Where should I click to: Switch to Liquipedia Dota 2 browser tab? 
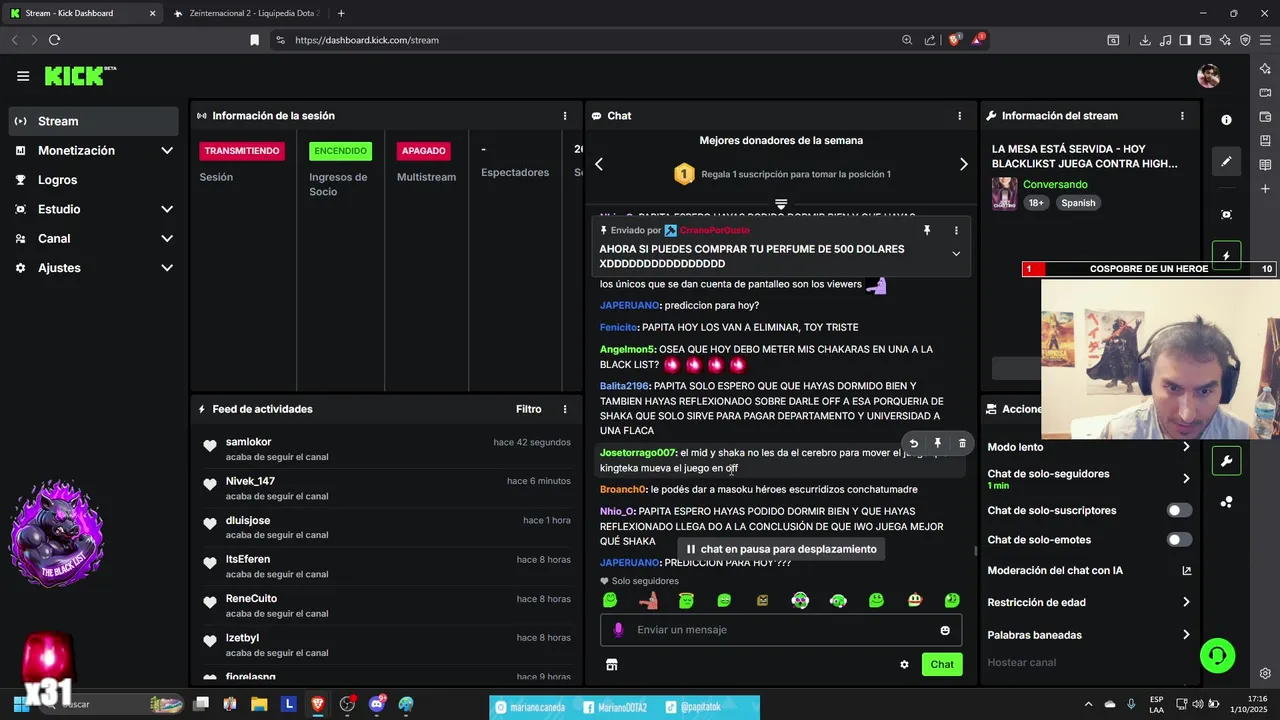245,13
